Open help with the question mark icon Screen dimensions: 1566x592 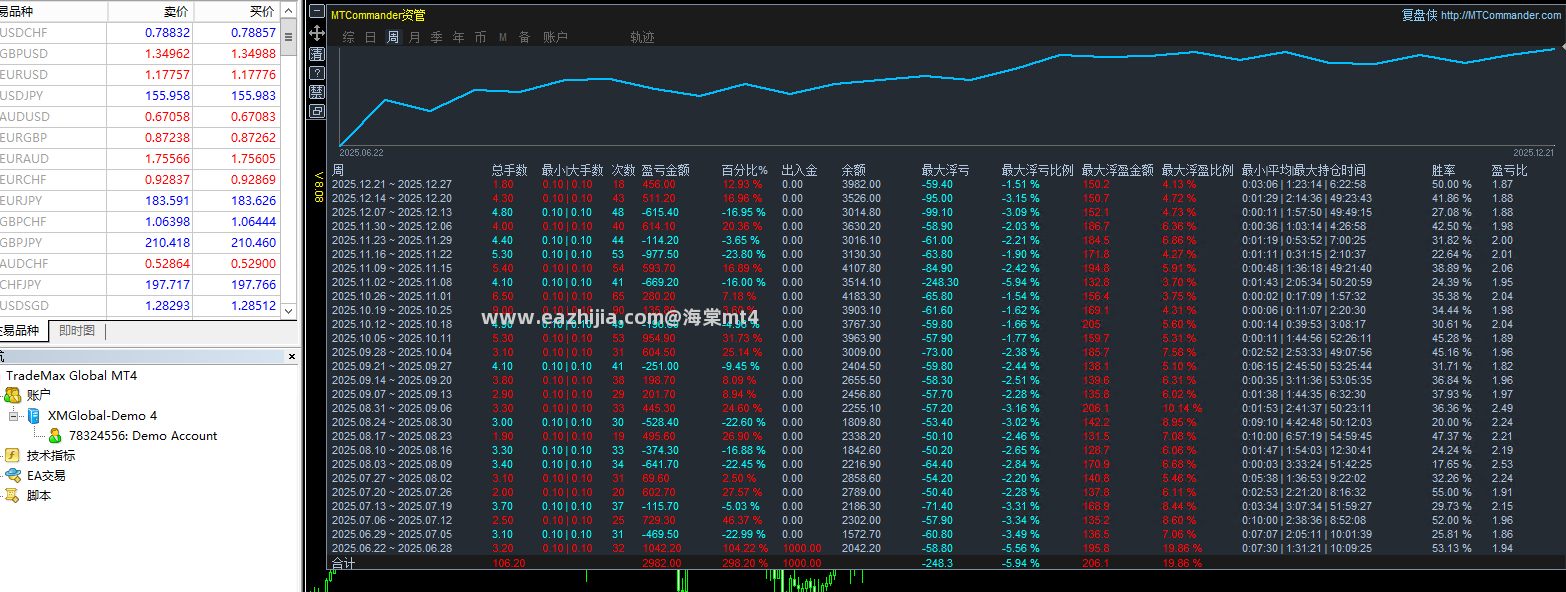tap(316, 73)
